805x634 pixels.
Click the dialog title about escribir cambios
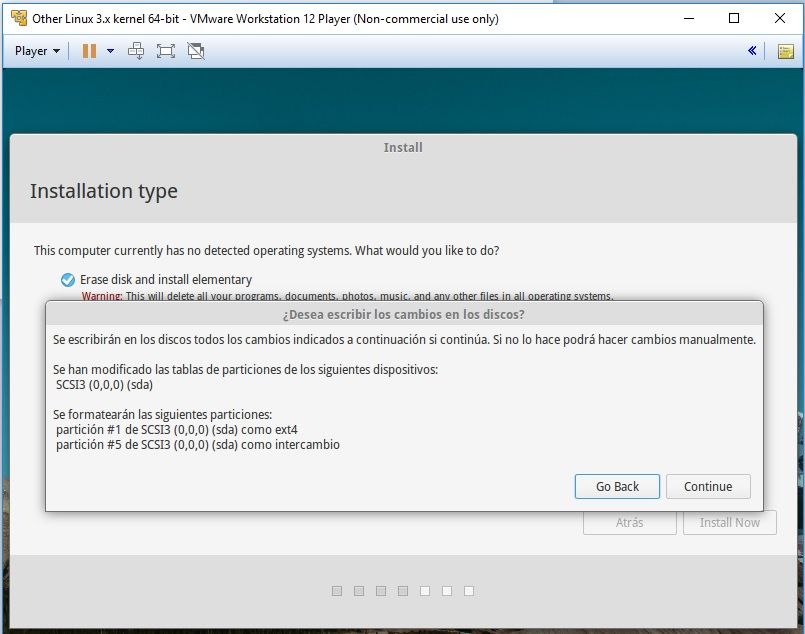click(404, 314)
